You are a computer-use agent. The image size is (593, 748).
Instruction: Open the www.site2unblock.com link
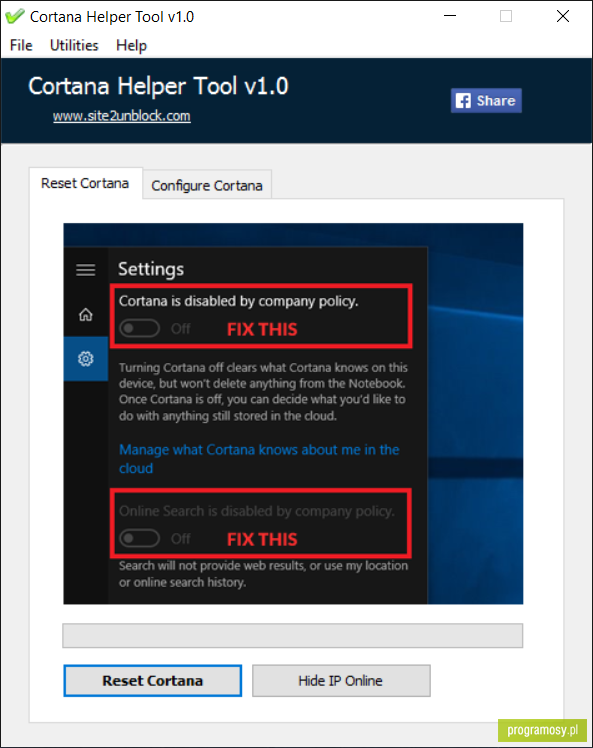click(122, 116)
